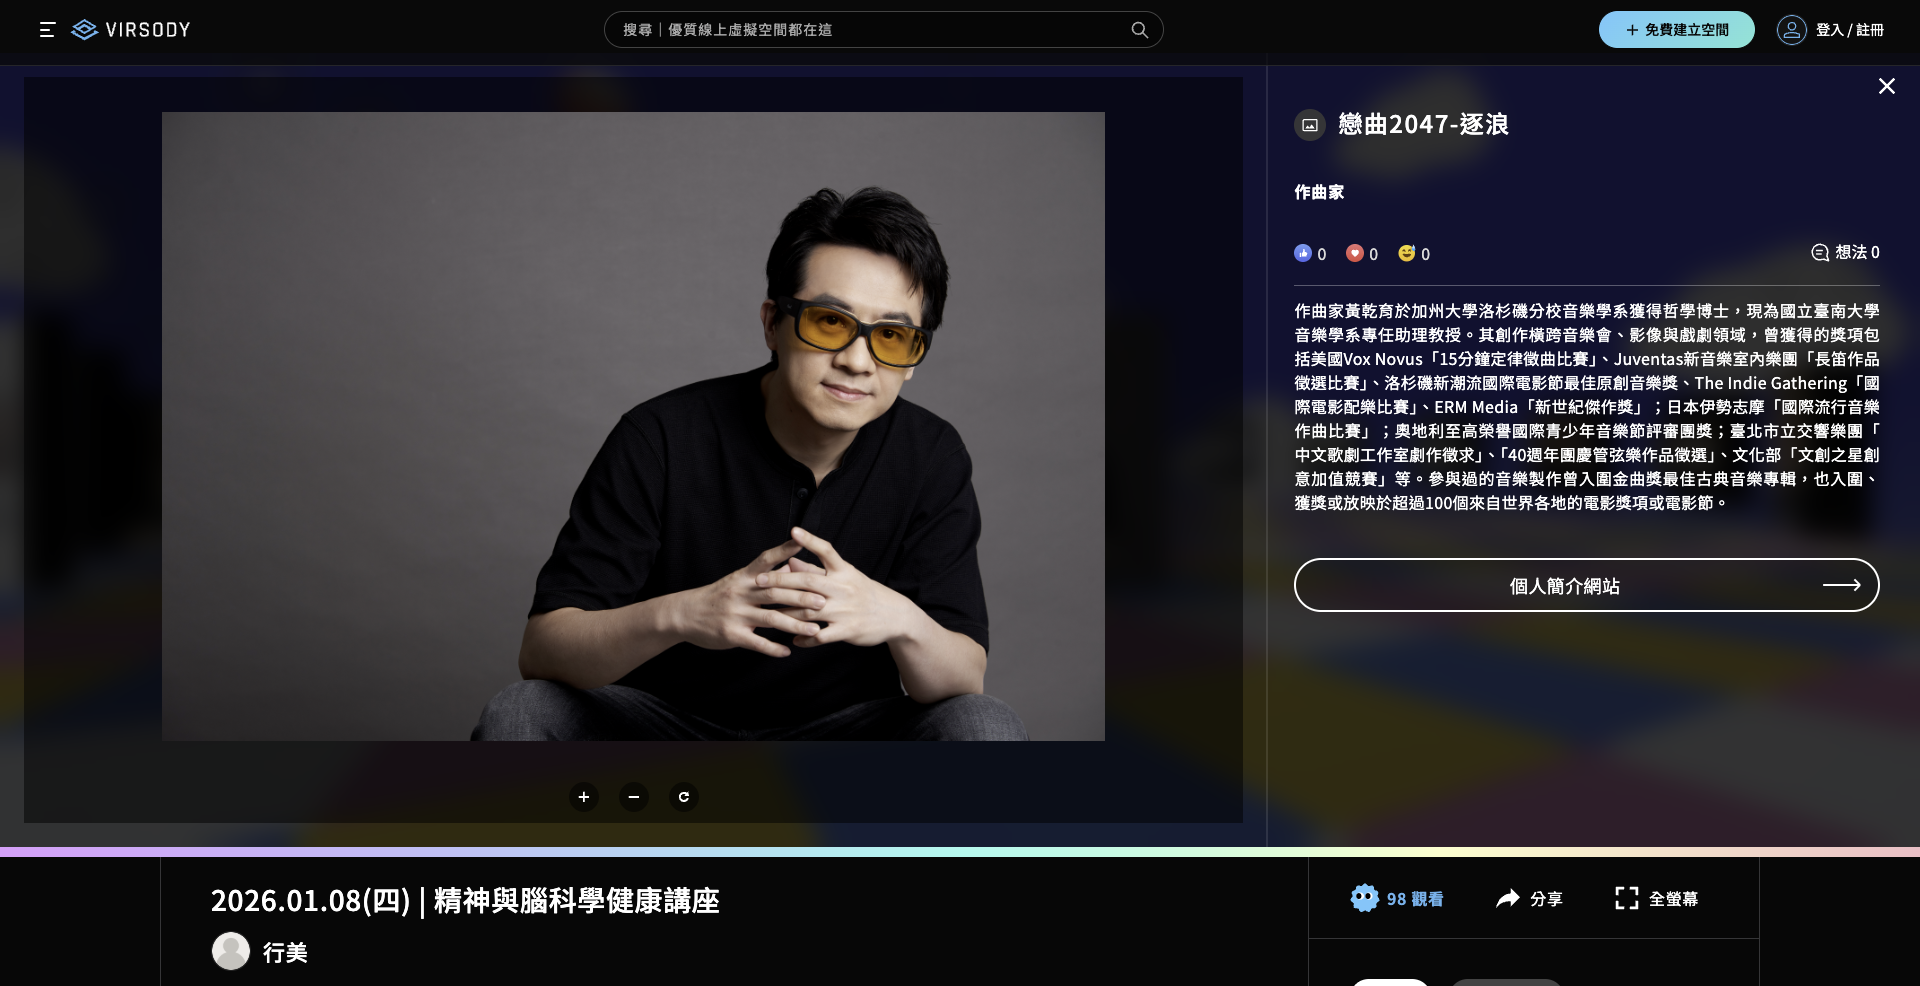The image size is (1920, 986).
Task: Toggle the red heart reaction
Action: click(1355, 253)
